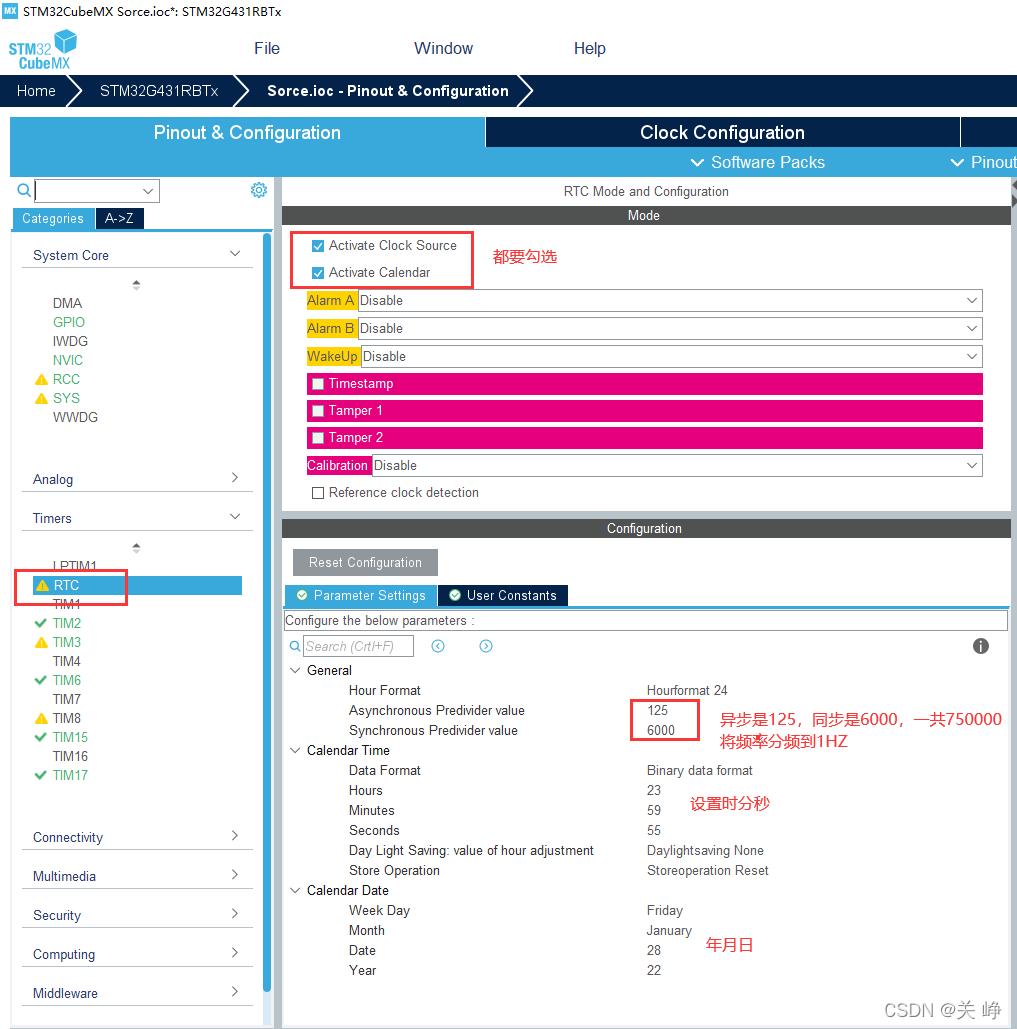1017x1029 pixels.
Task: Open the gear settings icon in categories panel
Action: pyautogui.click(x=259, y=190)
